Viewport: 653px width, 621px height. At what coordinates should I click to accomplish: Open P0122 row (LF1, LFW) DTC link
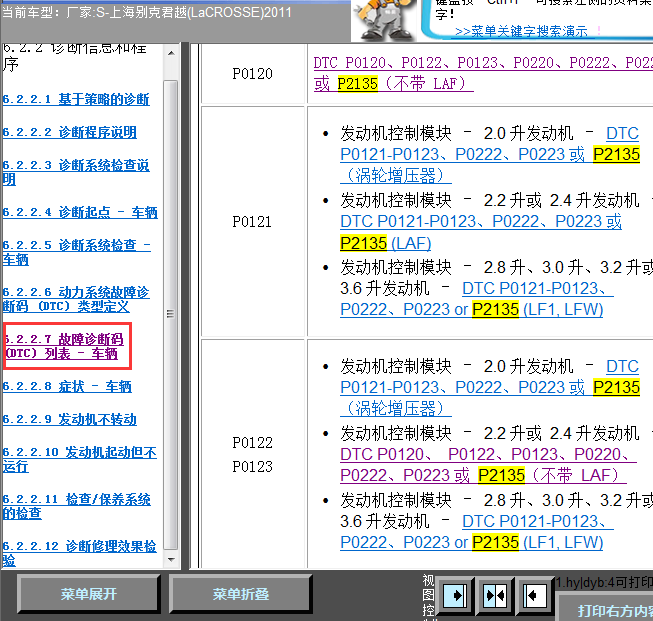pyautogui.click(x=477, y=532)
